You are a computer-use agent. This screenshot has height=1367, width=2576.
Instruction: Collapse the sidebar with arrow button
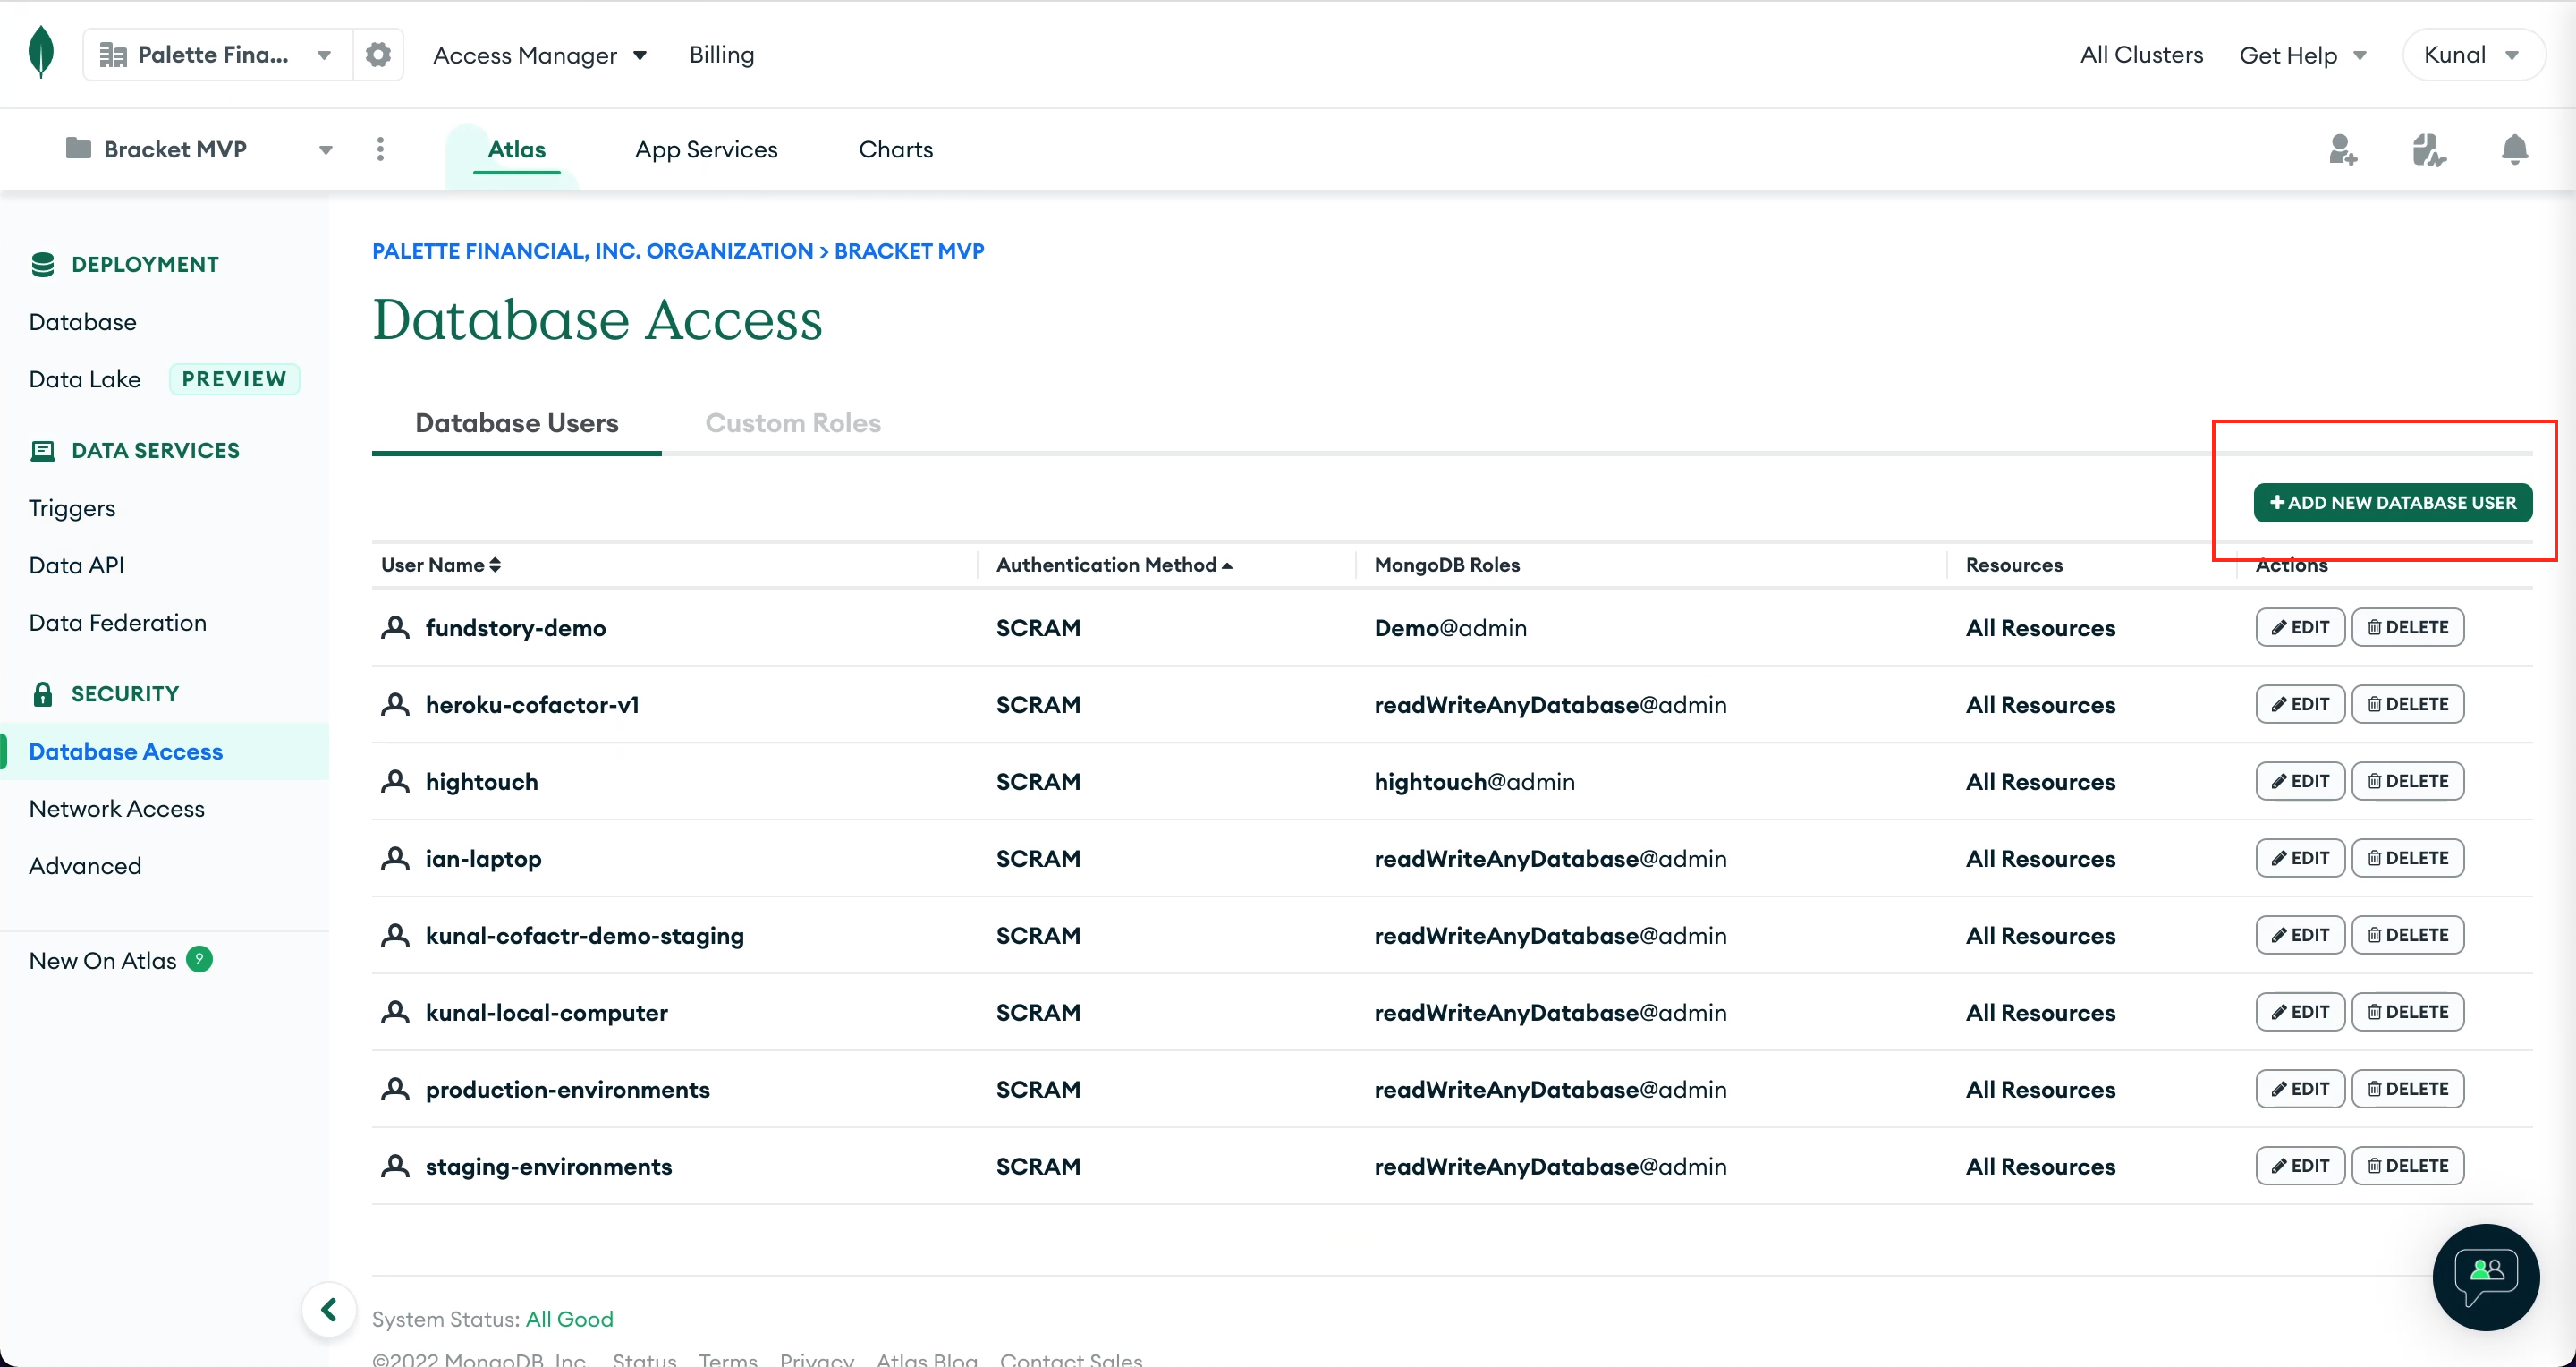pyautogui.click(x=329, y=1309)
